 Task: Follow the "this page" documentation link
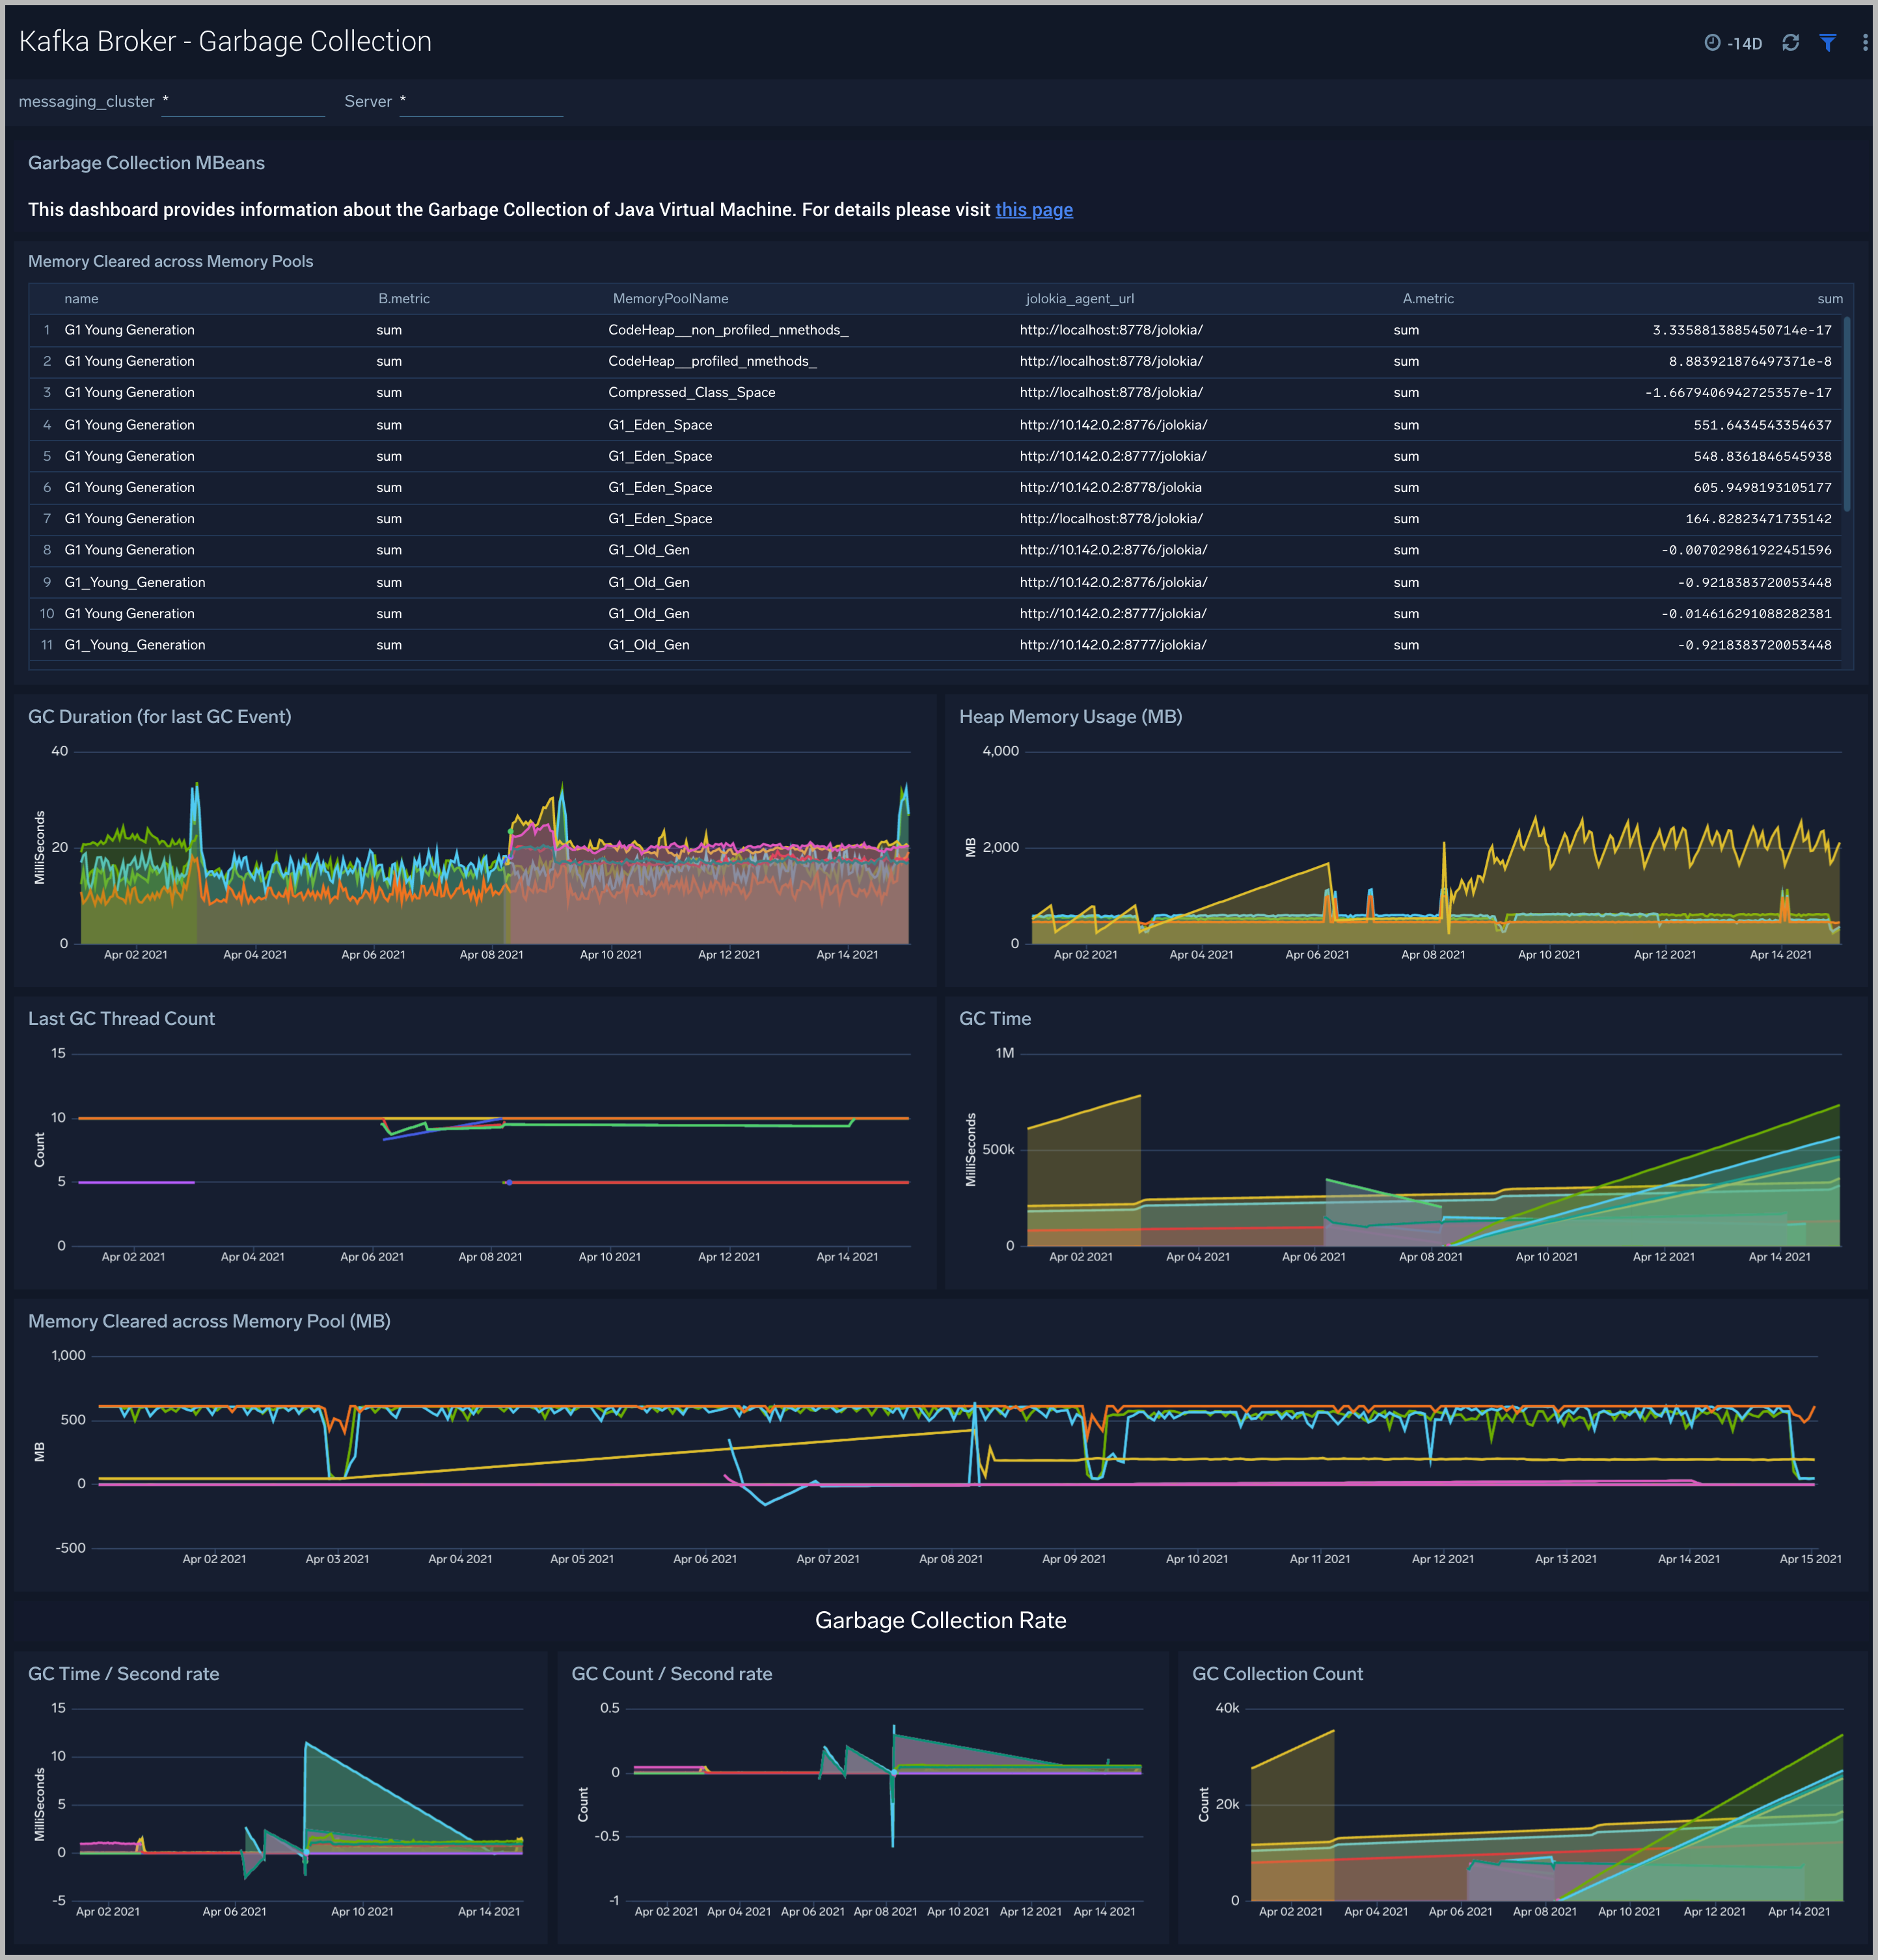1034,210
